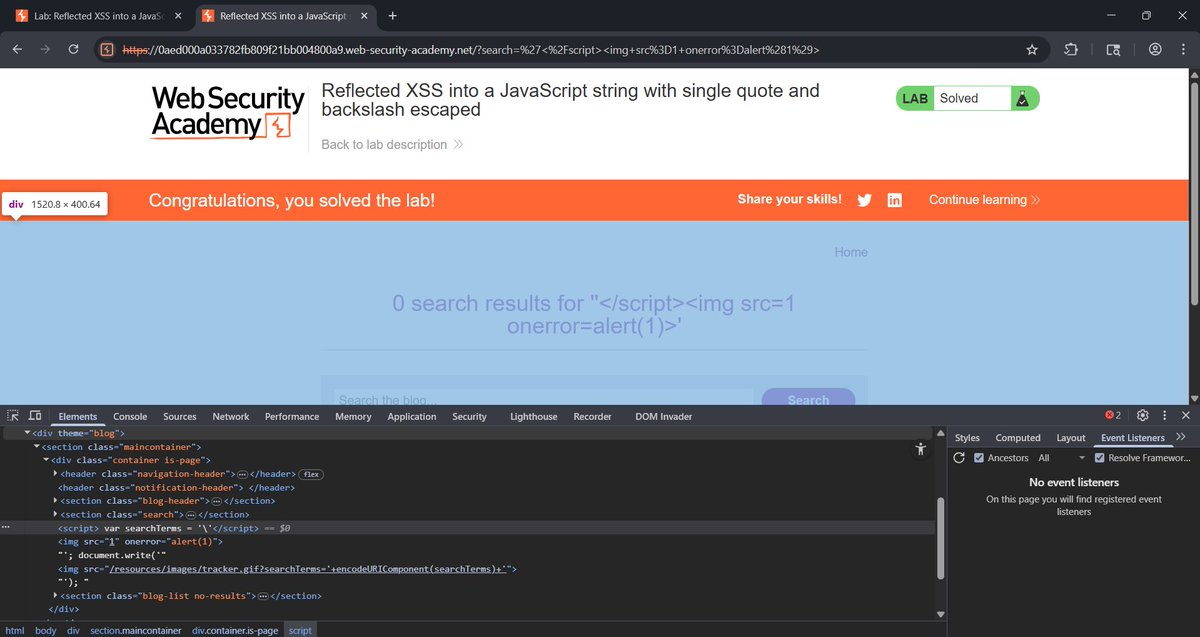1200x637 pixels.
Task: Open the Performance tab
Action: click(292, 416)
